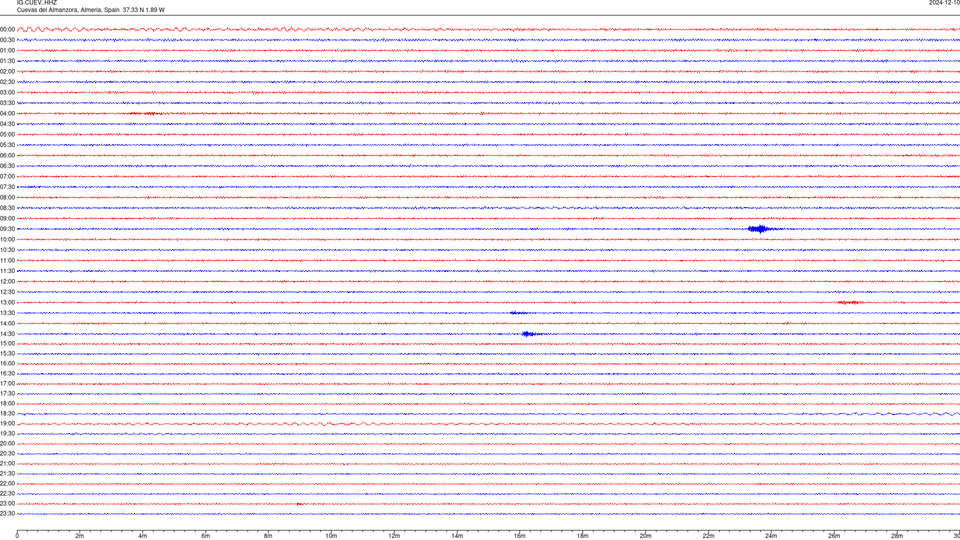
Task: Click the blue seismic burst on the 14:30 trace
Action: tap(530, 334)
